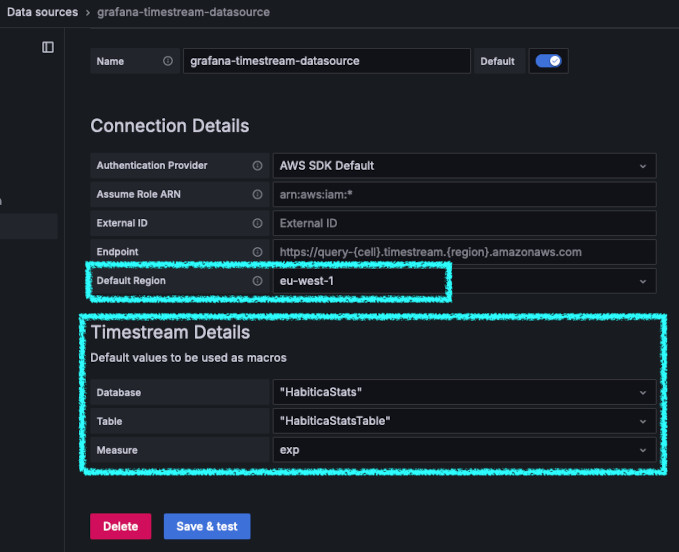Open Measure exp dropdown

(464, 450)
